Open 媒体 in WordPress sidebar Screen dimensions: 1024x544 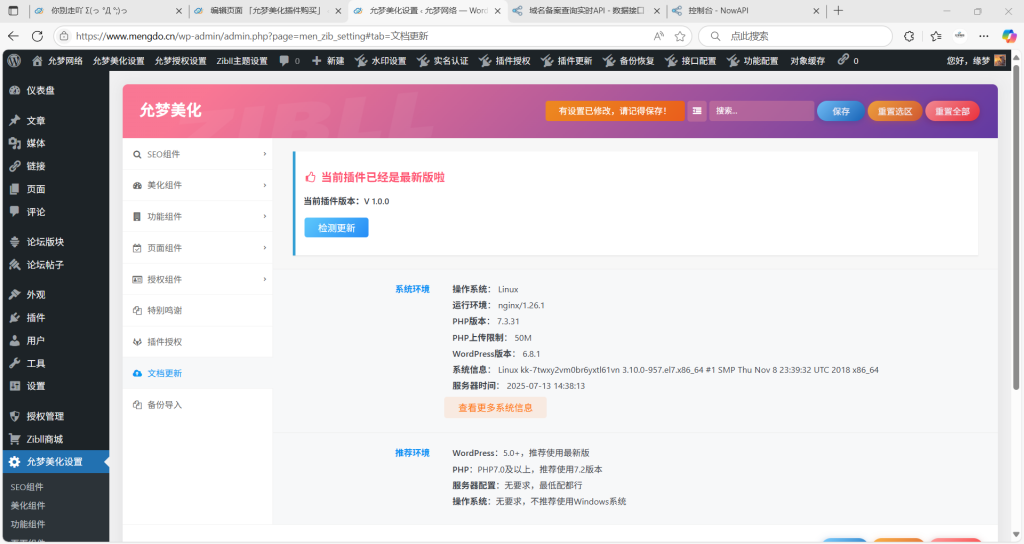[x=55, y=143]
